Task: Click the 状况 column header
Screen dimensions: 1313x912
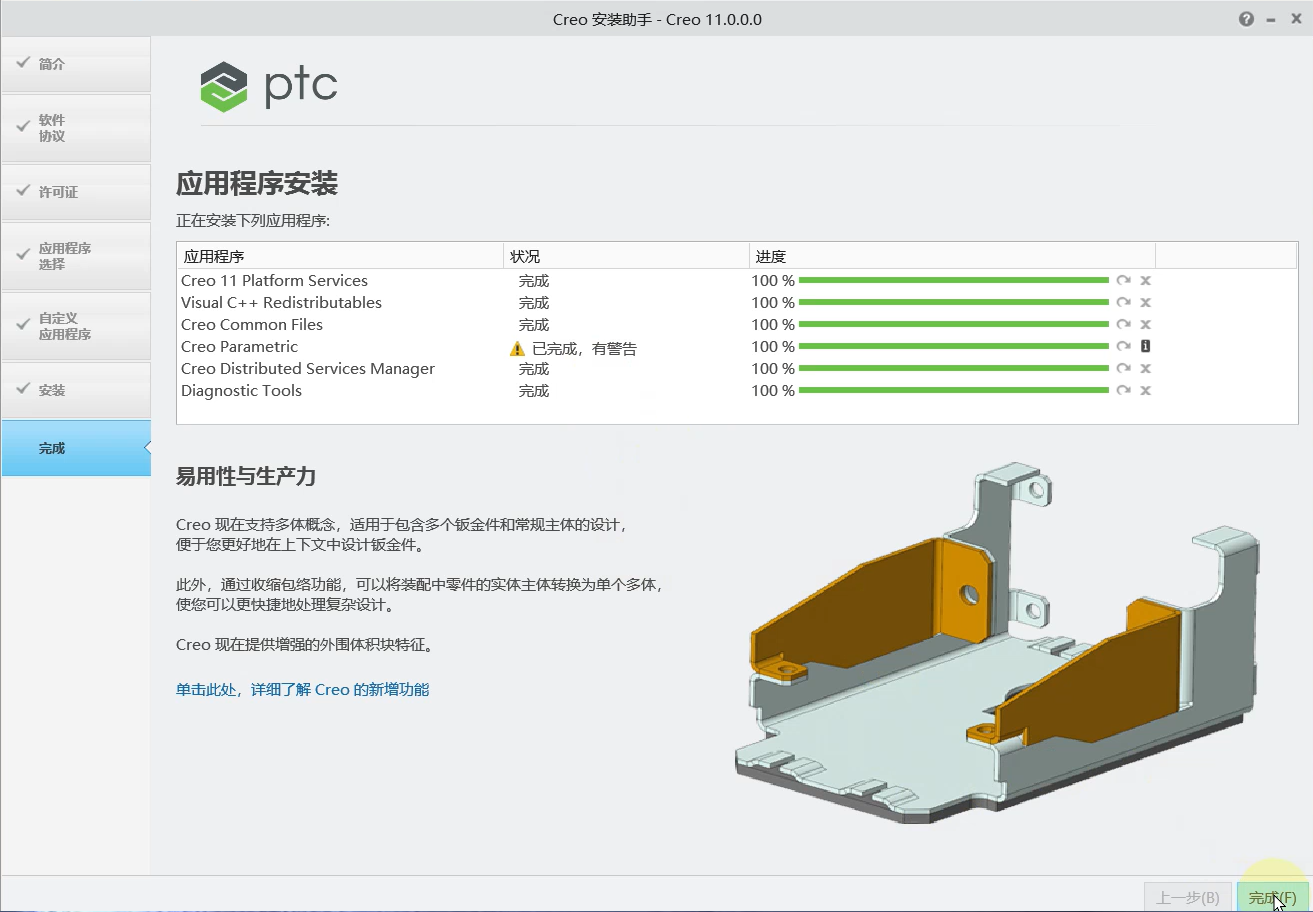Action: point(626,256)
